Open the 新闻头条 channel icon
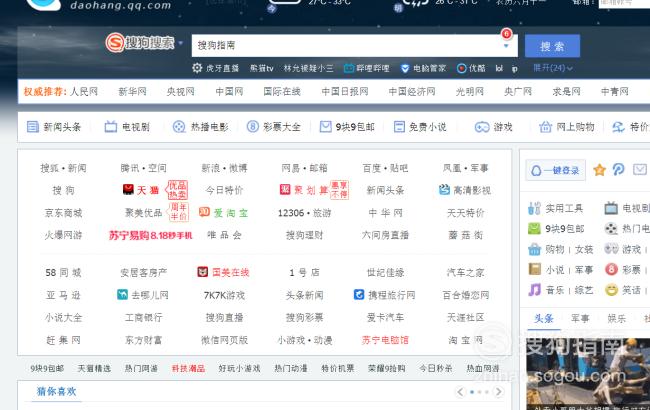 click(x=33, y=127)
